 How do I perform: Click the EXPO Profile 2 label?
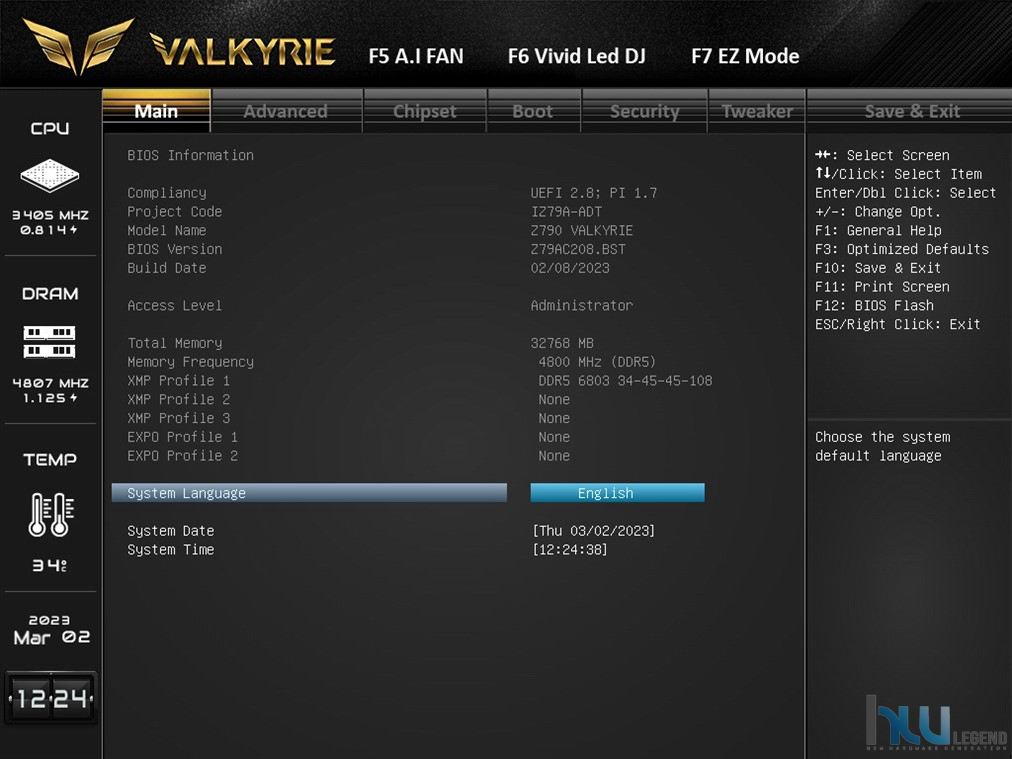point(183,455)
